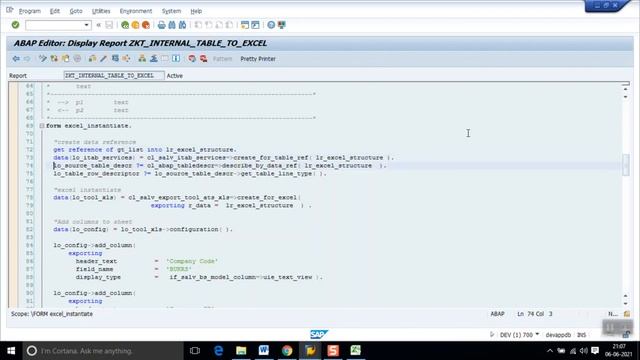
Task: Click the Pretty Printer button
Action: click(258, 59)
